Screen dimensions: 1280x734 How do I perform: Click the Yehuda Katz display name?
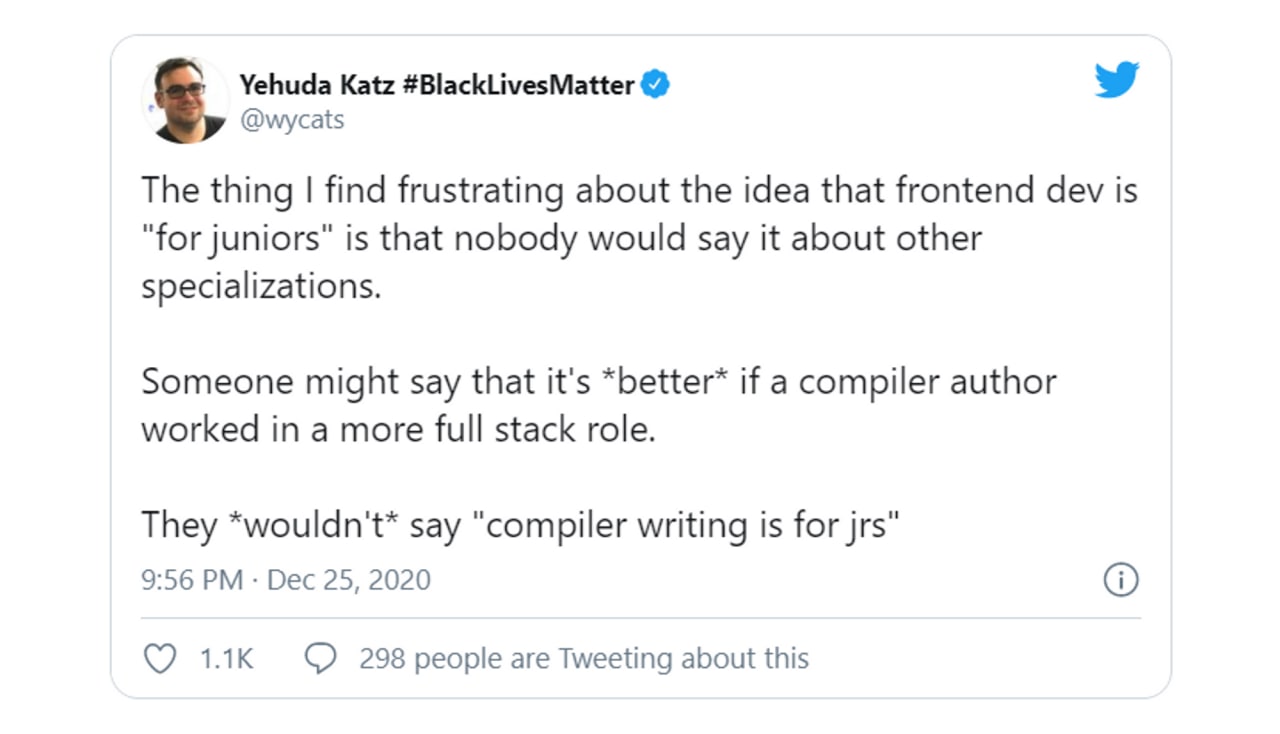pos(316,85)
